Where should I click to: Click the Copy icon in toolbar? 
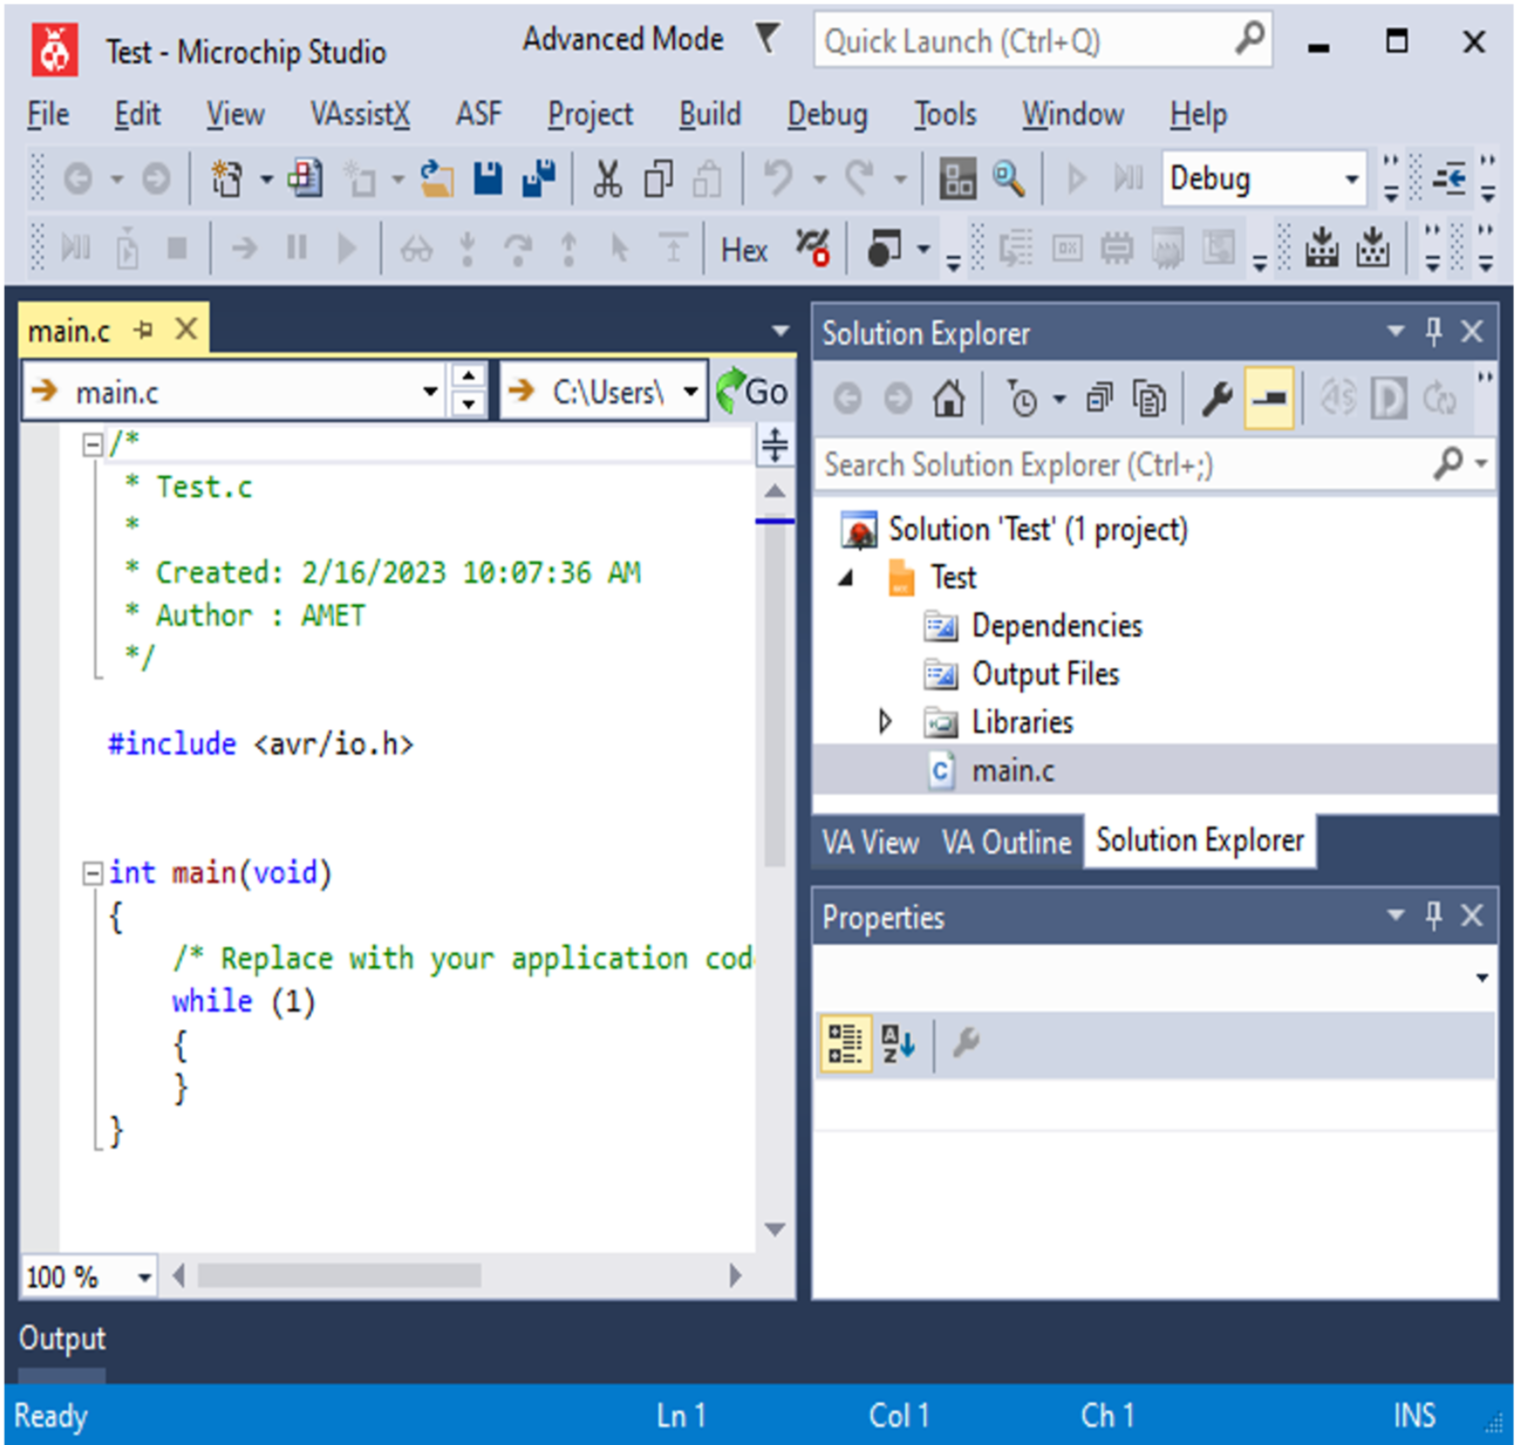(x=658, y=180)
